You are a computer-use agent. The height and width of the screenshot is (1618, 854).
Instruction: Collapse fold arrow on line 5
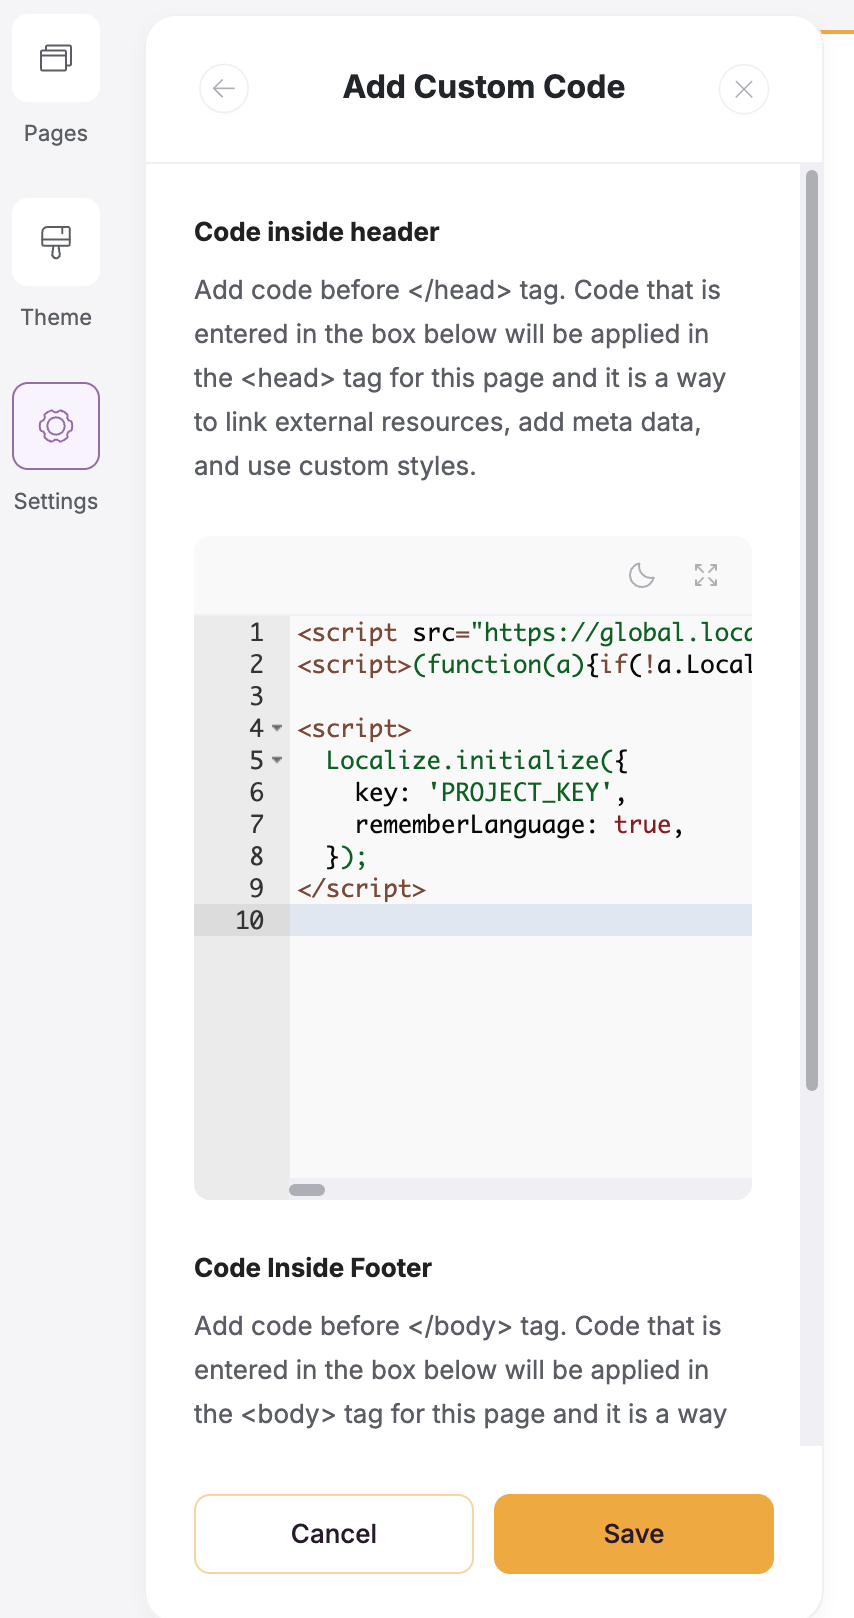pos(277,760)
